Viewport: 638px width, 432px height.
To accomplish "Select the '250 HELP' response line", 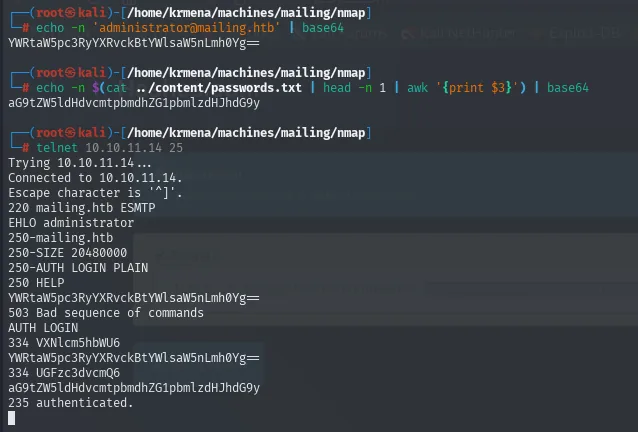I will click(36, 283).
